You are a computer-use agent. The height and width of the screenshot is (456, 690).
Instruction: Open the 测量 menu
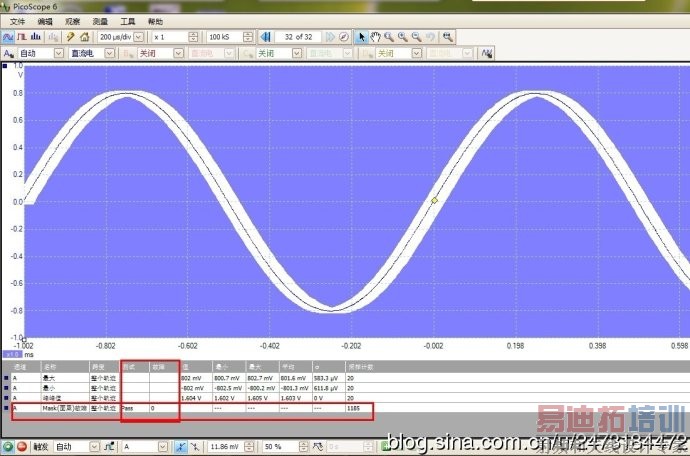tap(100, 22)
